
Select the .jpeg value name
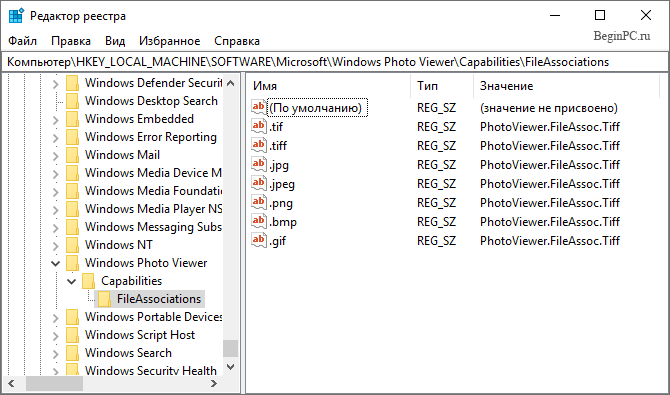(x=282, y=184)
